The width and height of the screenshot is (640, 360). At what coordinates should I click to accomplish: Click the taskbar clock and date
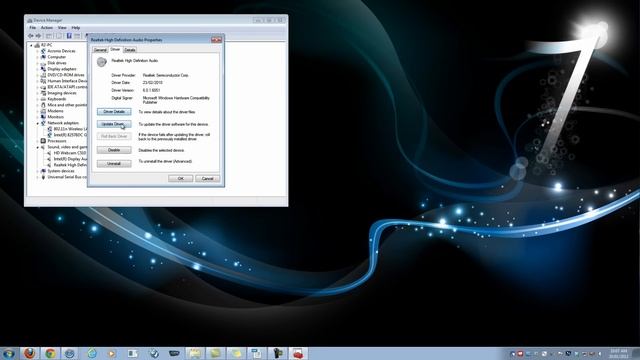[619, 354]
